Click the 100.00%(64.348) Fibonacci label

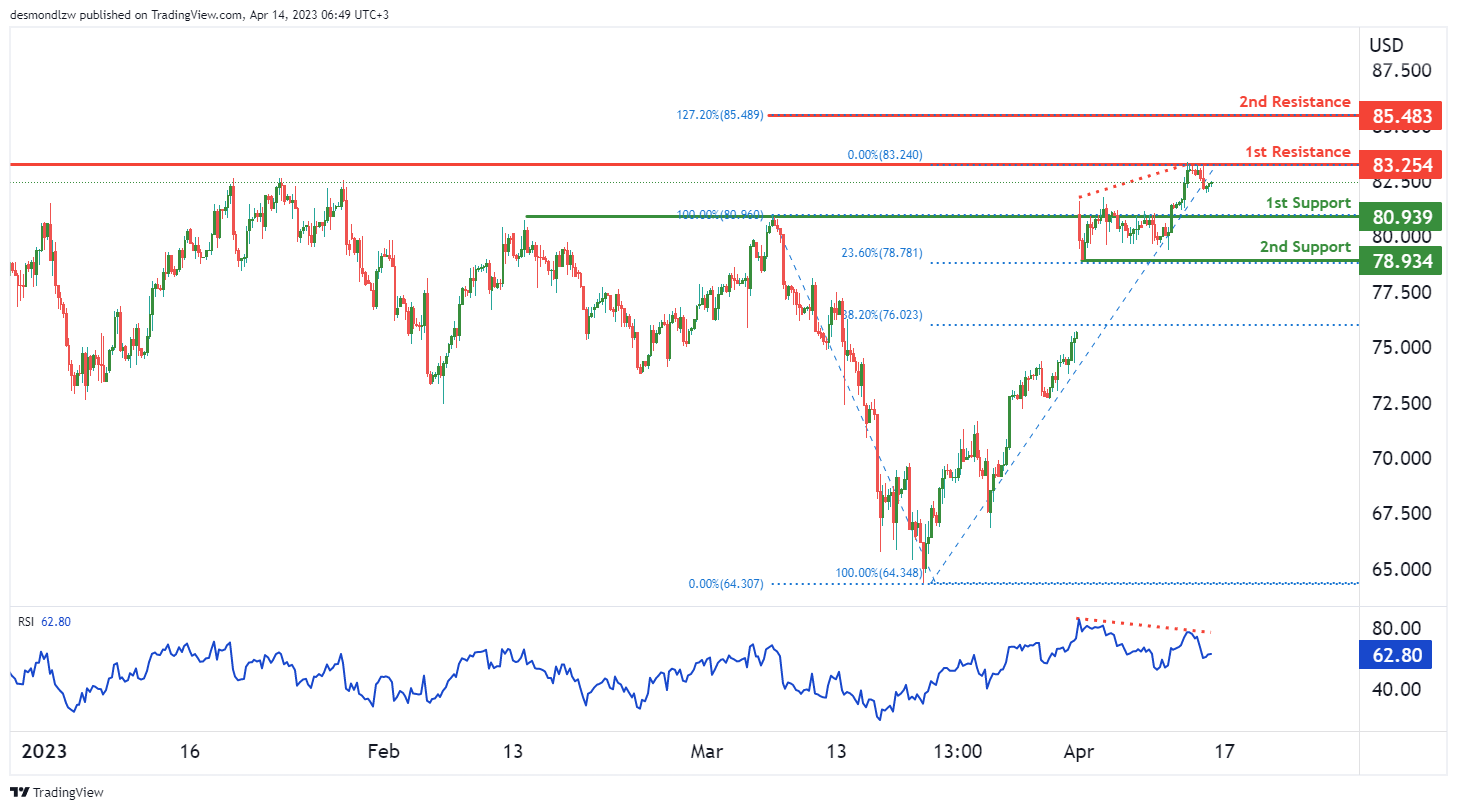(880, 573)
